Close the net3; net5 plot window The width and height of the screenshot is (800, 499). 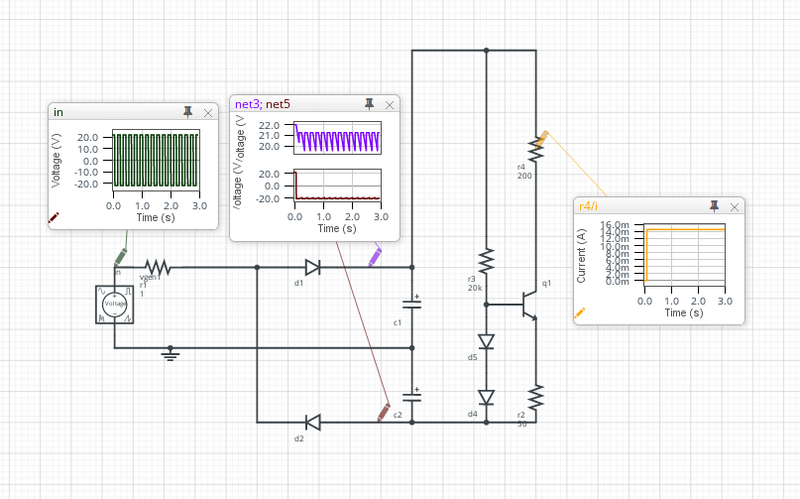point(389,105)
